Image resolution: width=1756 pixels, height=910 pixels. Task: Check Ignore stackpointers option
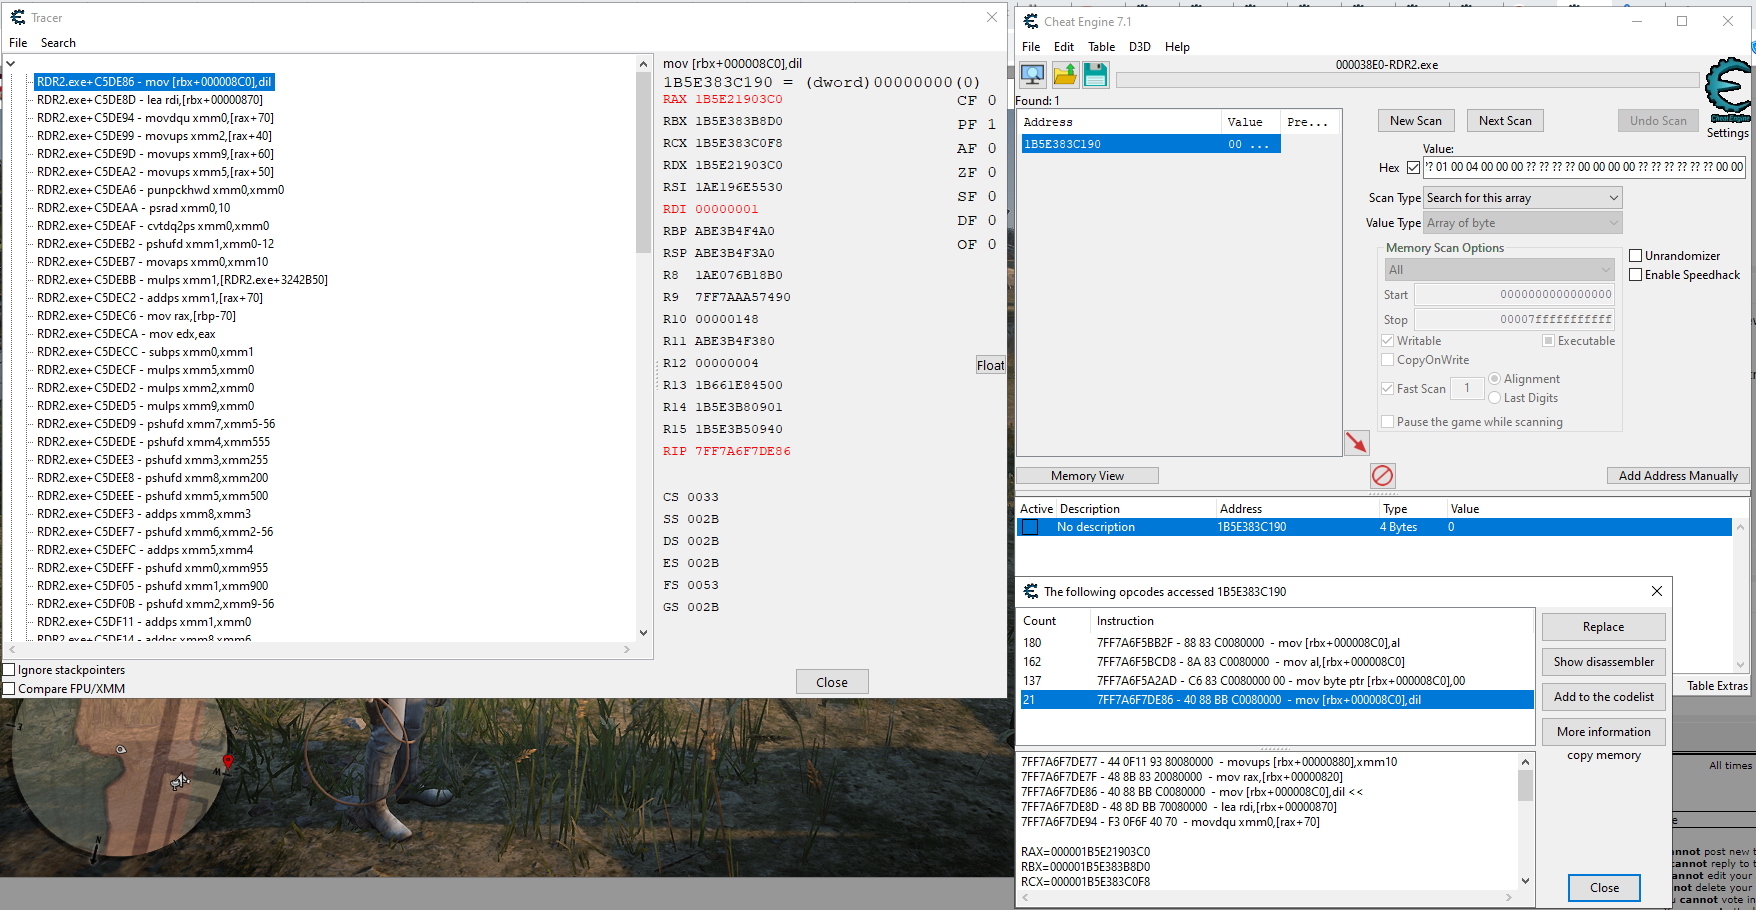(10, 670)
